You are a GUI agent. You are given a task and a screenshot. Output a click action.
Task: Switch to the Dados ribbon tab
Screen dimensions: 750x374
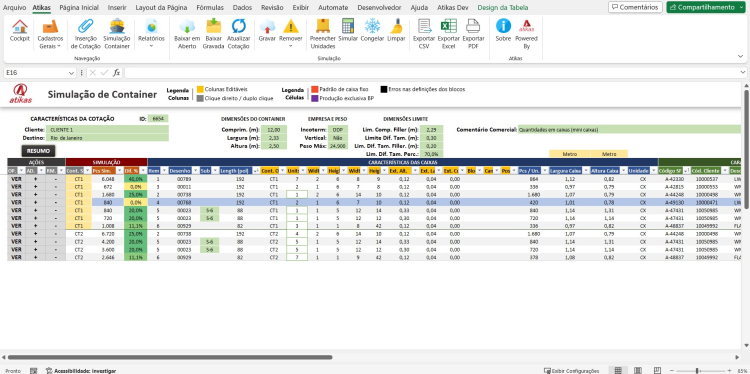pyautogui.click(x=243, y=8)
